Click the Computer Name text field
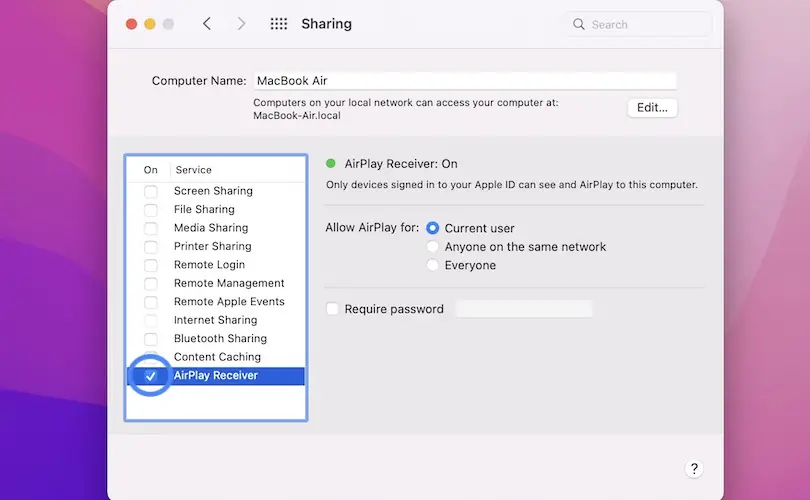The width and height of the screenshot is (810, 500). click(x=463, y=80)
